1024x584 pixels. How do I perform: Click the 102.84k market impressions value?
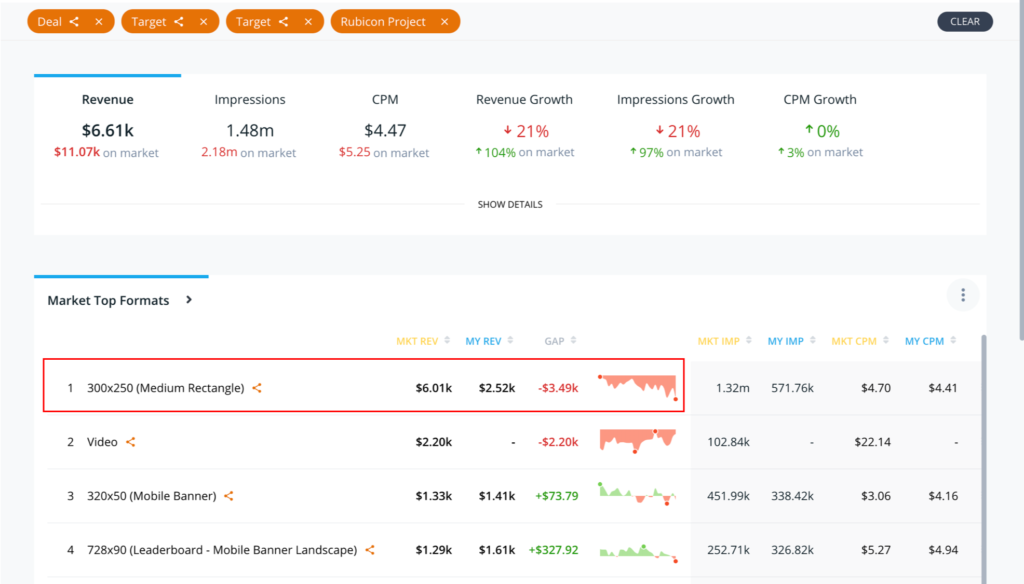click(728, 442)
